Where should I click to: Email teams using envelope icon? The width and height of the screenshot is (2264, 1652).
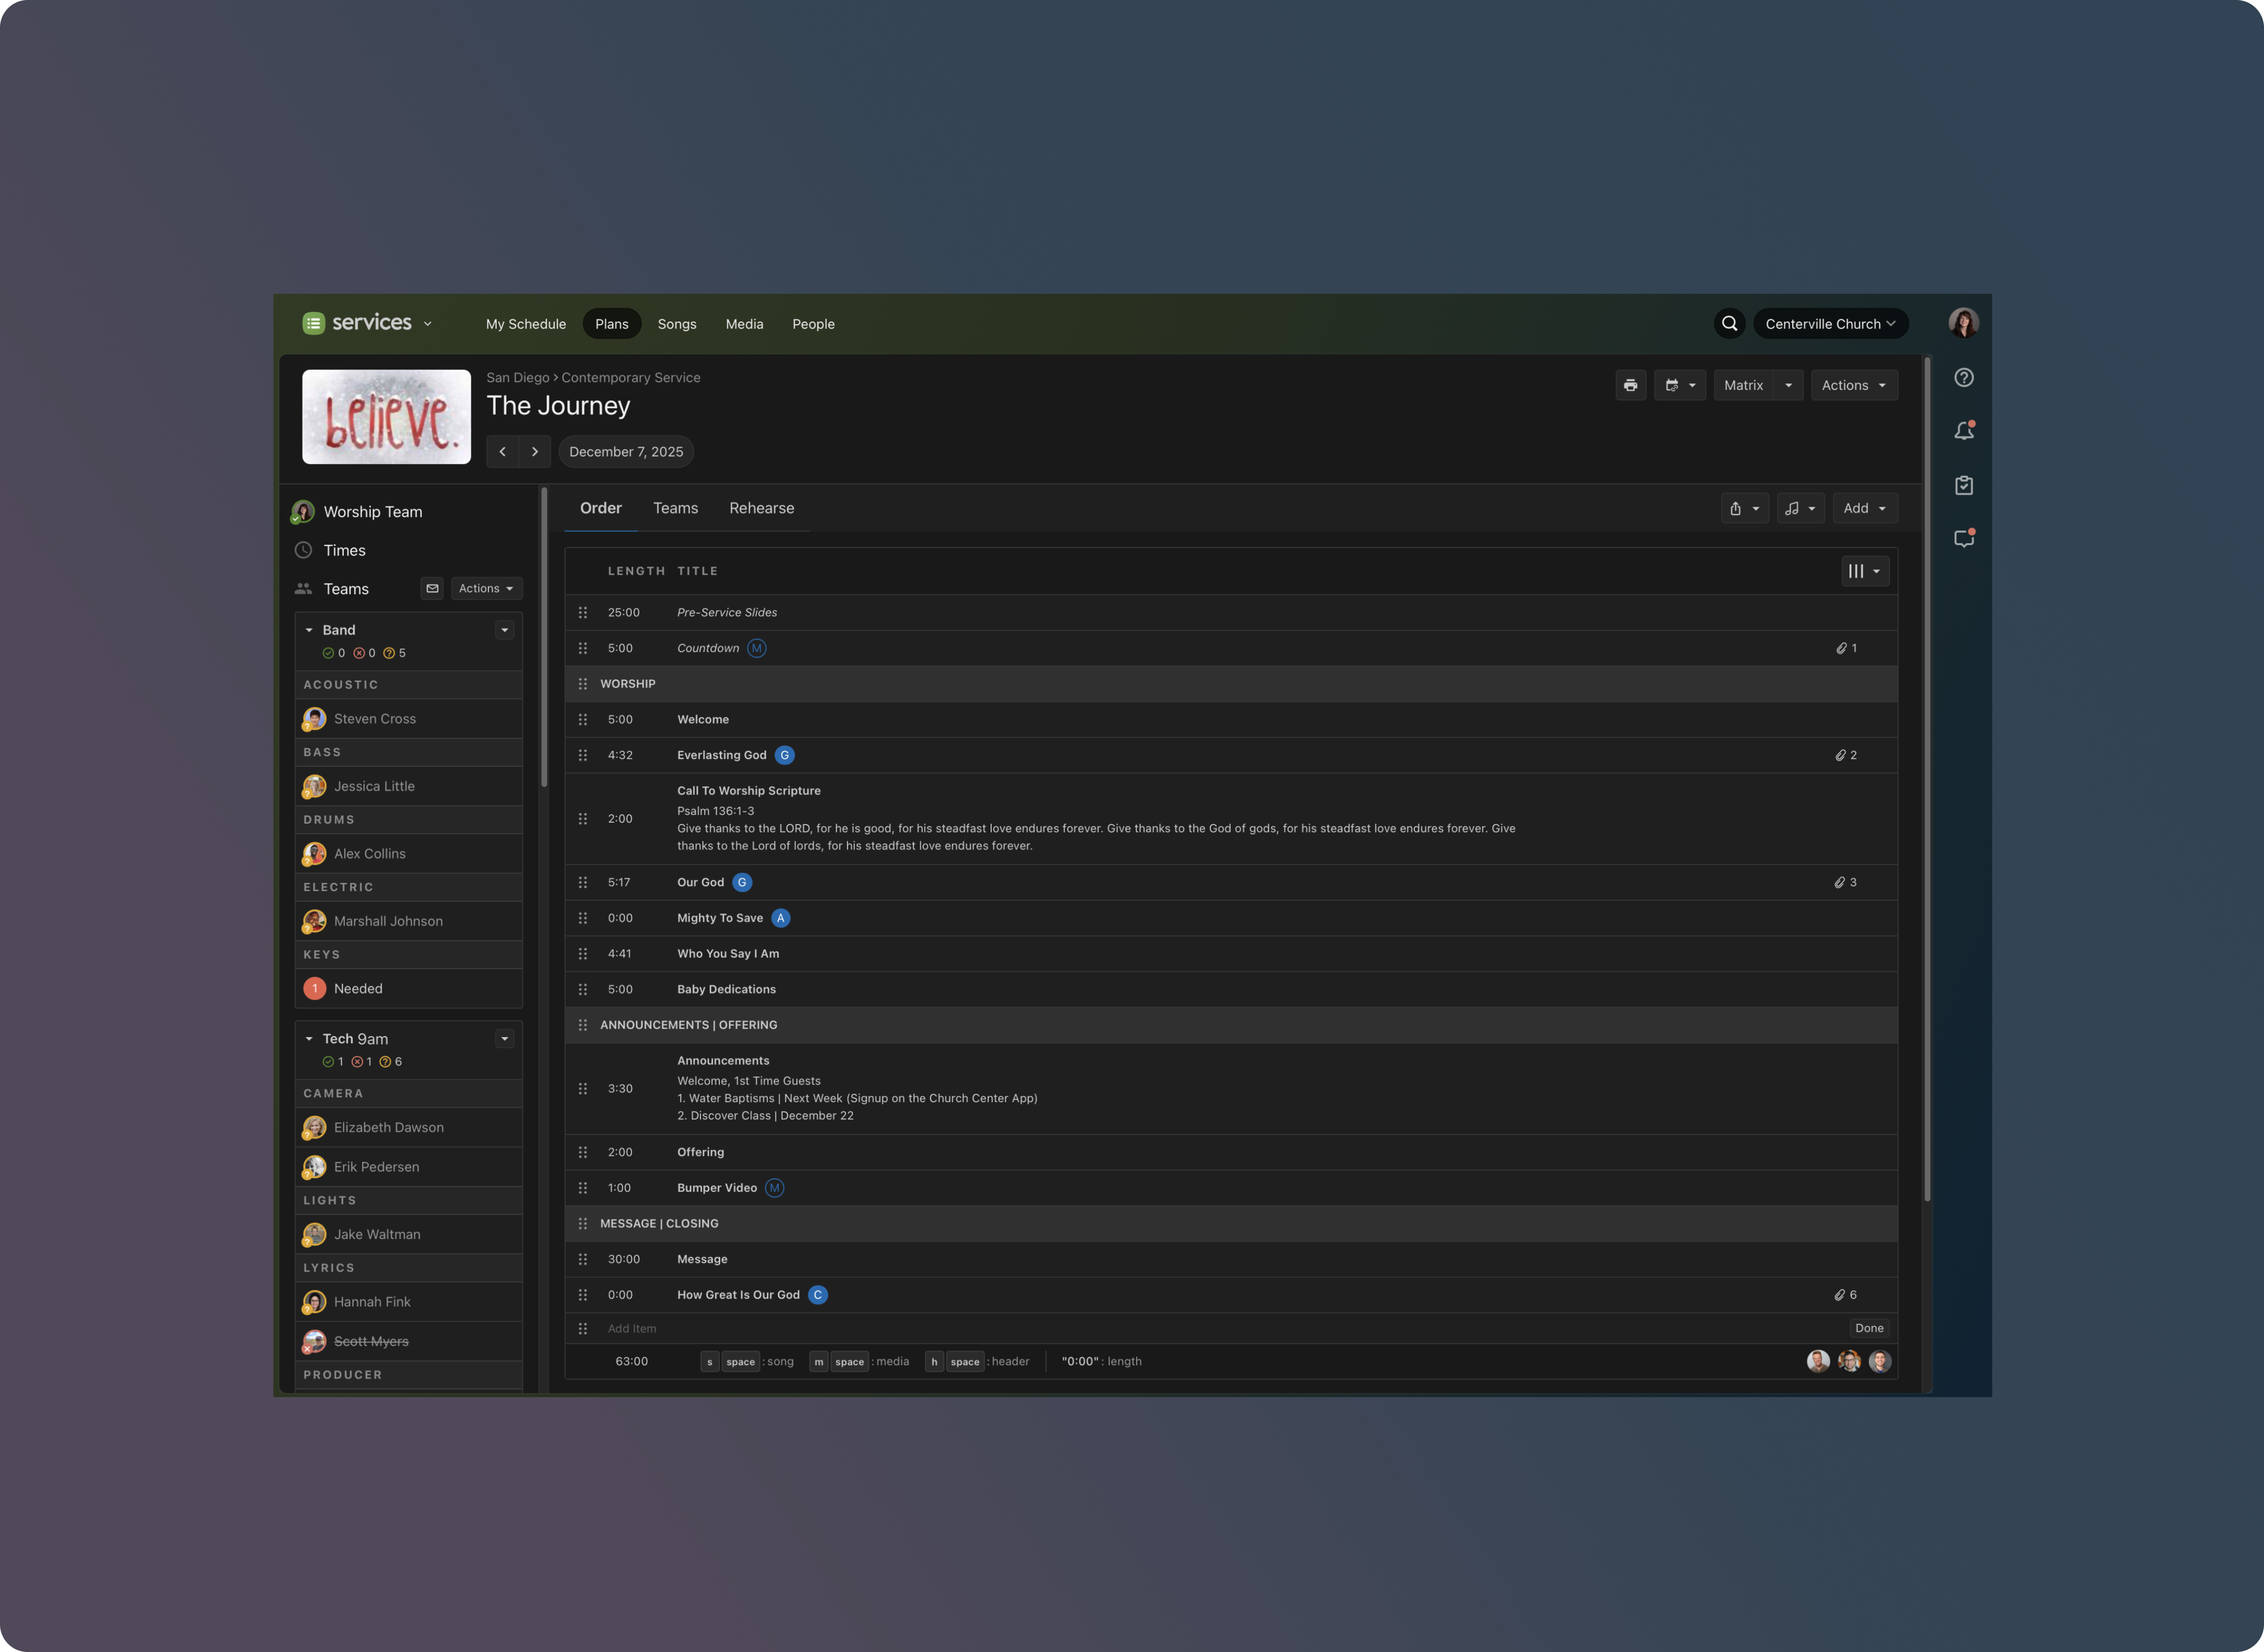pos(432,588)
